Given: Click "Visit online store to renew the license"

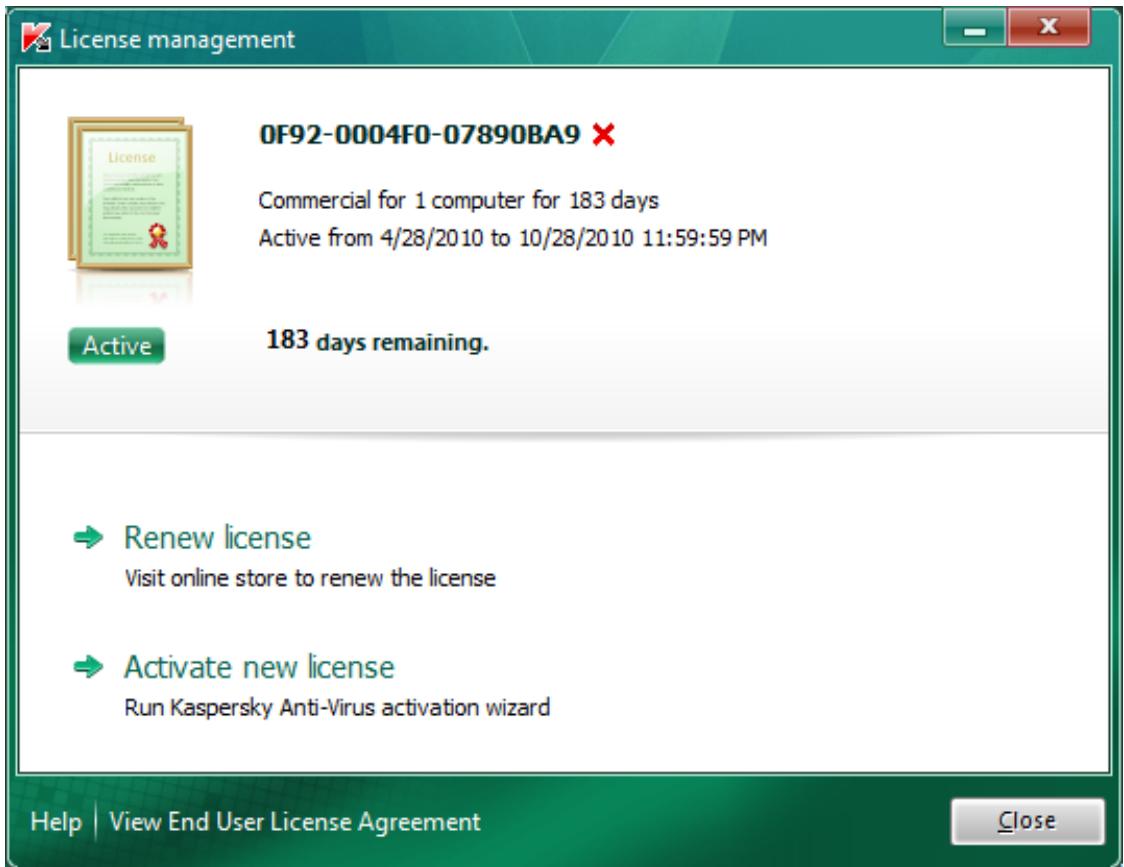Looking at the screenshot, I should coord(310,578).
